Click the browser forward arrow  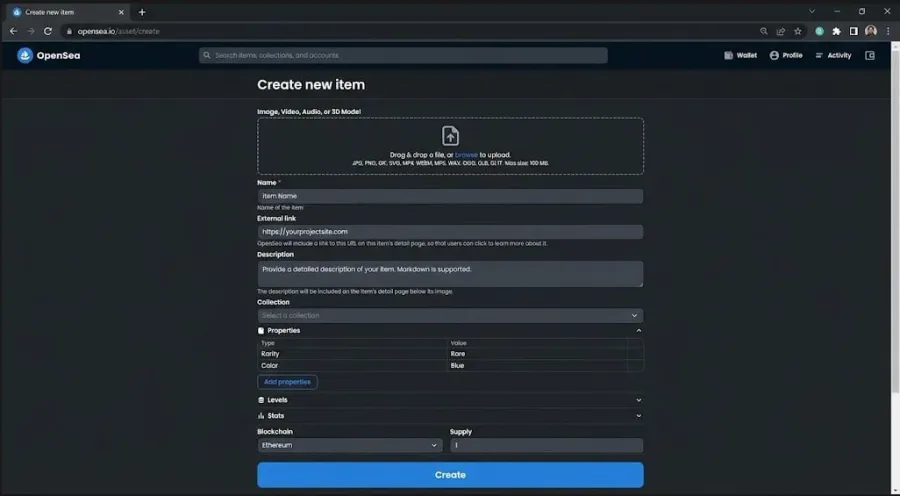[31, 31]
